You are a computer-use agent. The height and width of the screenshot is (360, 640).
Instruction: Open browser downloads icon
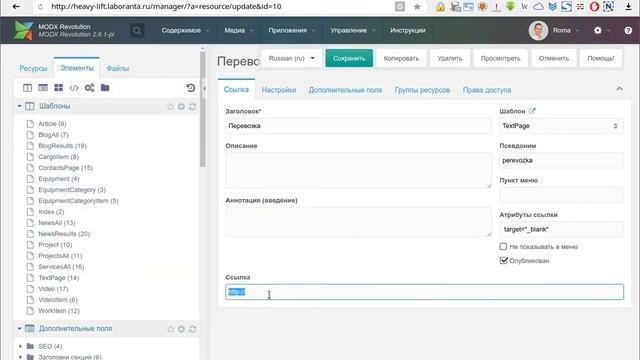pyautogui.click(x=629, y=7)
